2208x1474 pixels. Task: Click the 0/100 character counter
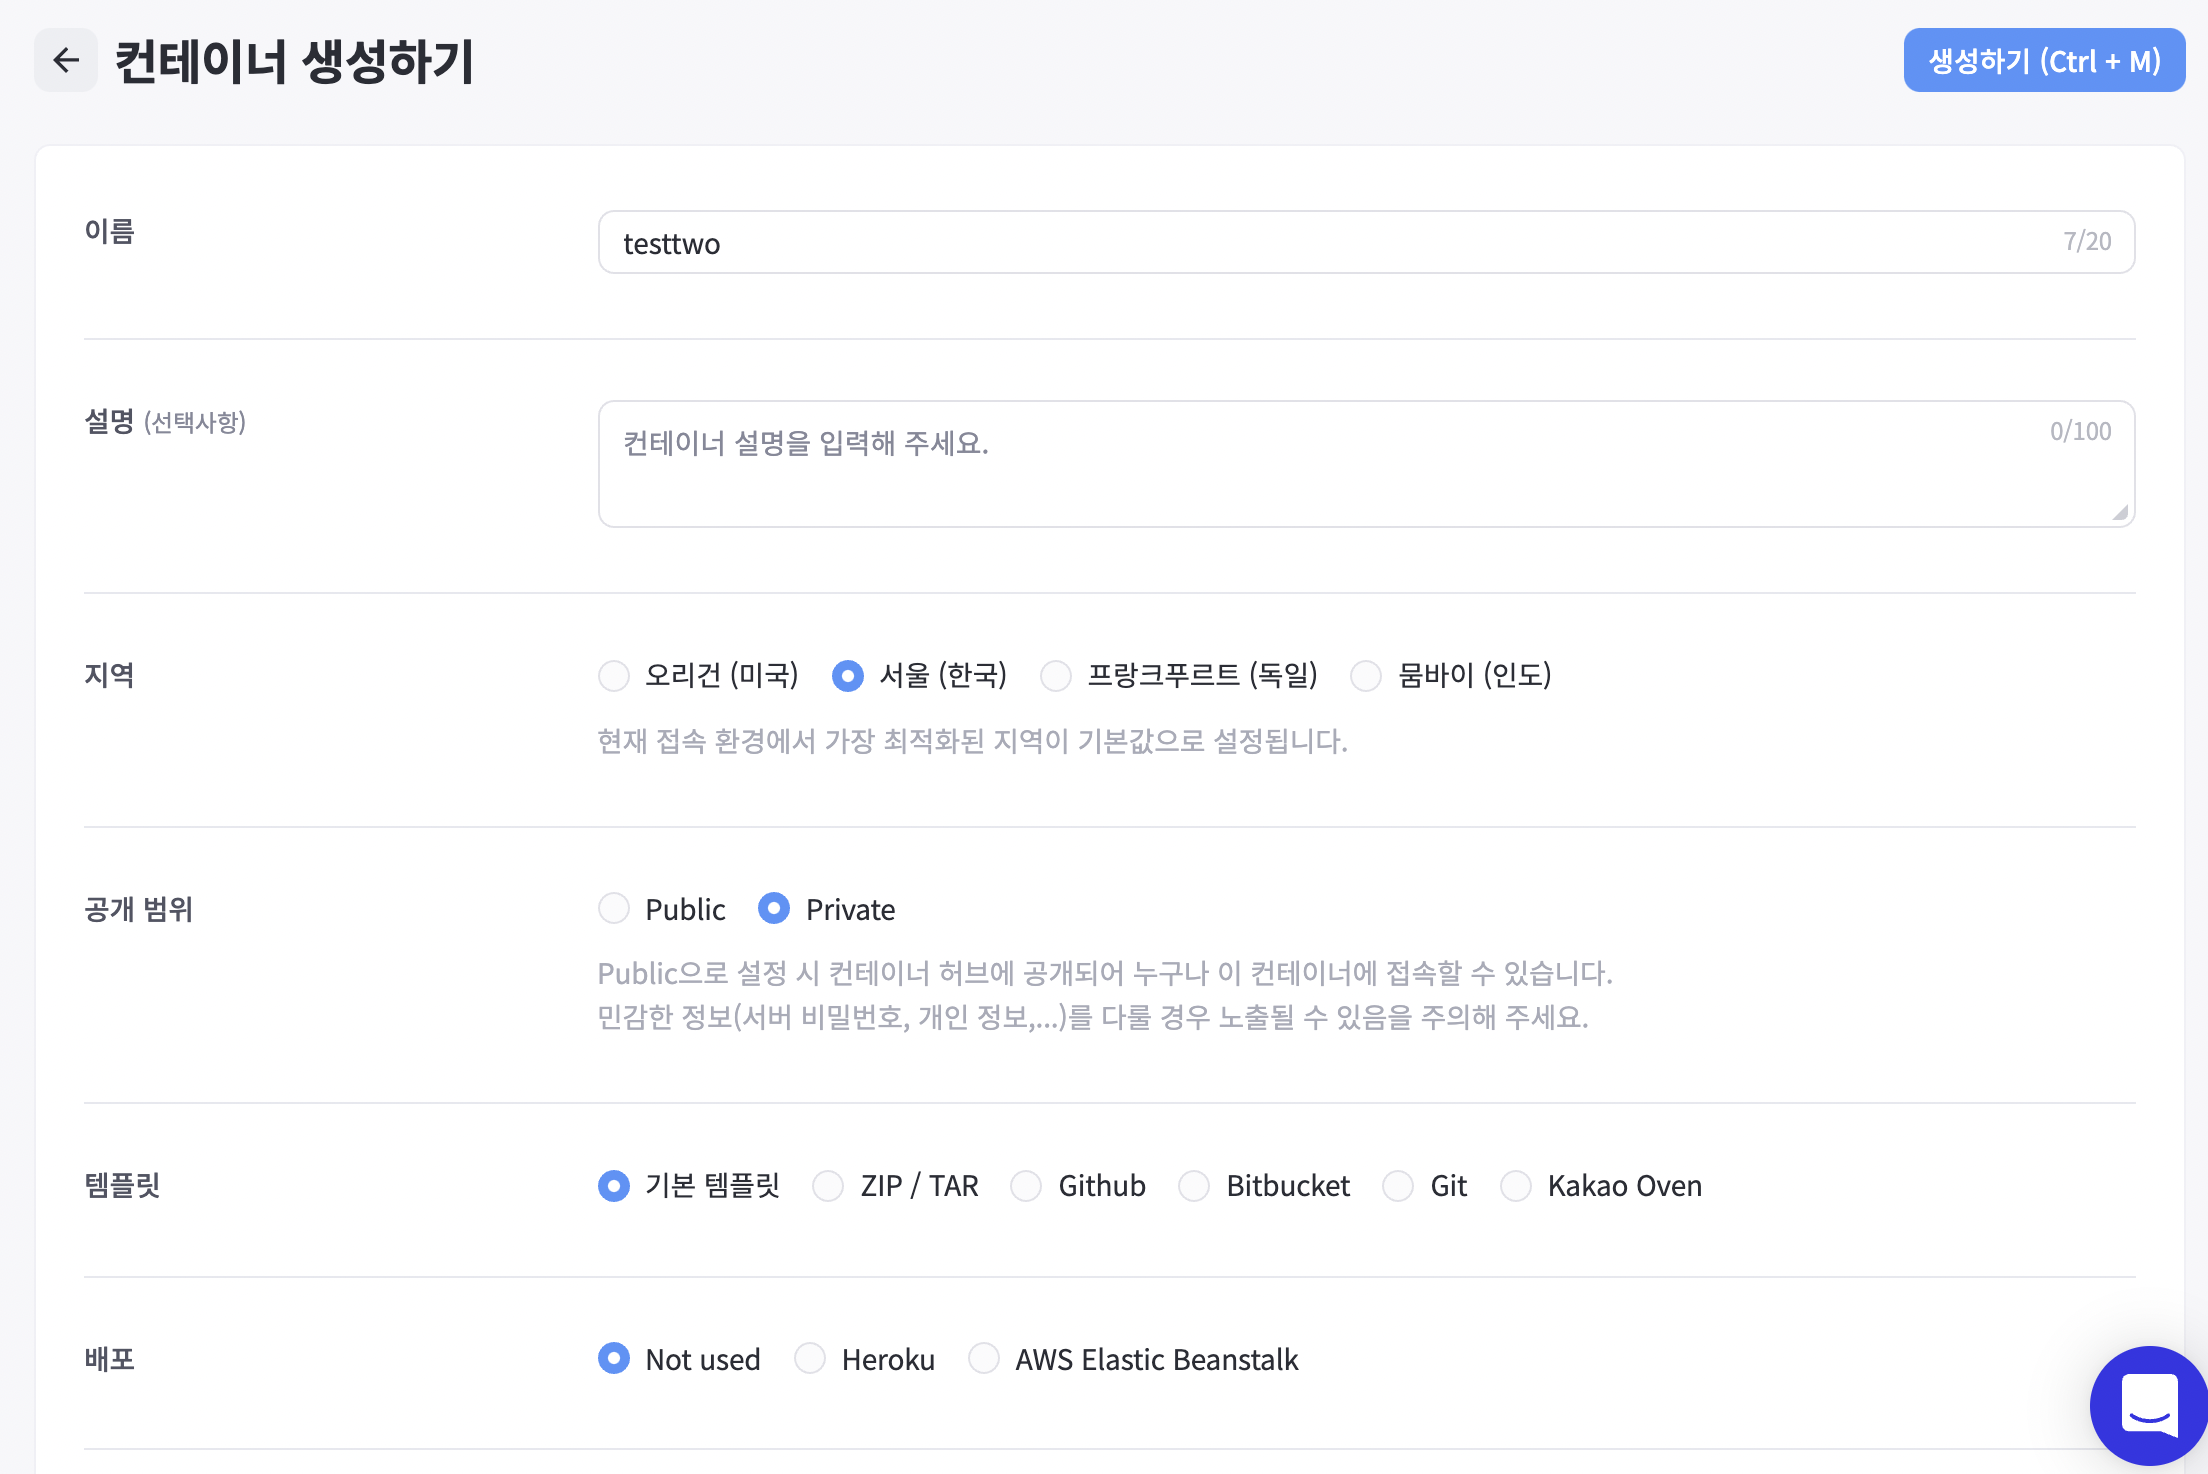tap(2081, 431)
